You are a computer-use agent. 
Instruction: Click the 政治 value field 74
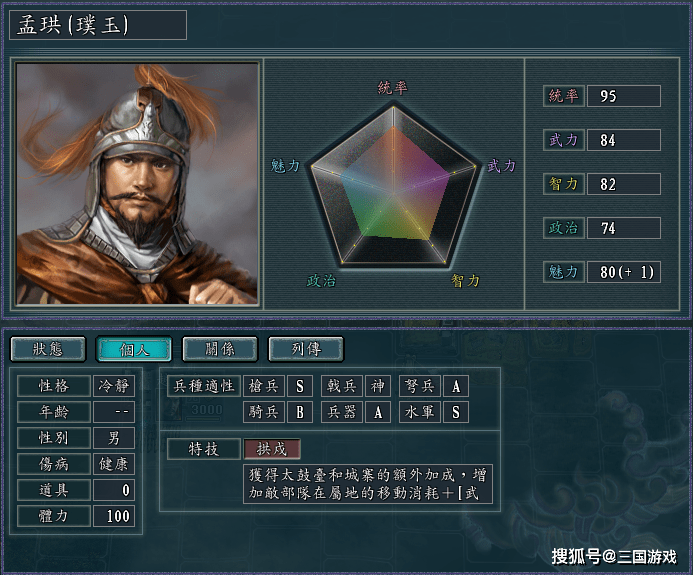tap(623, 228)
